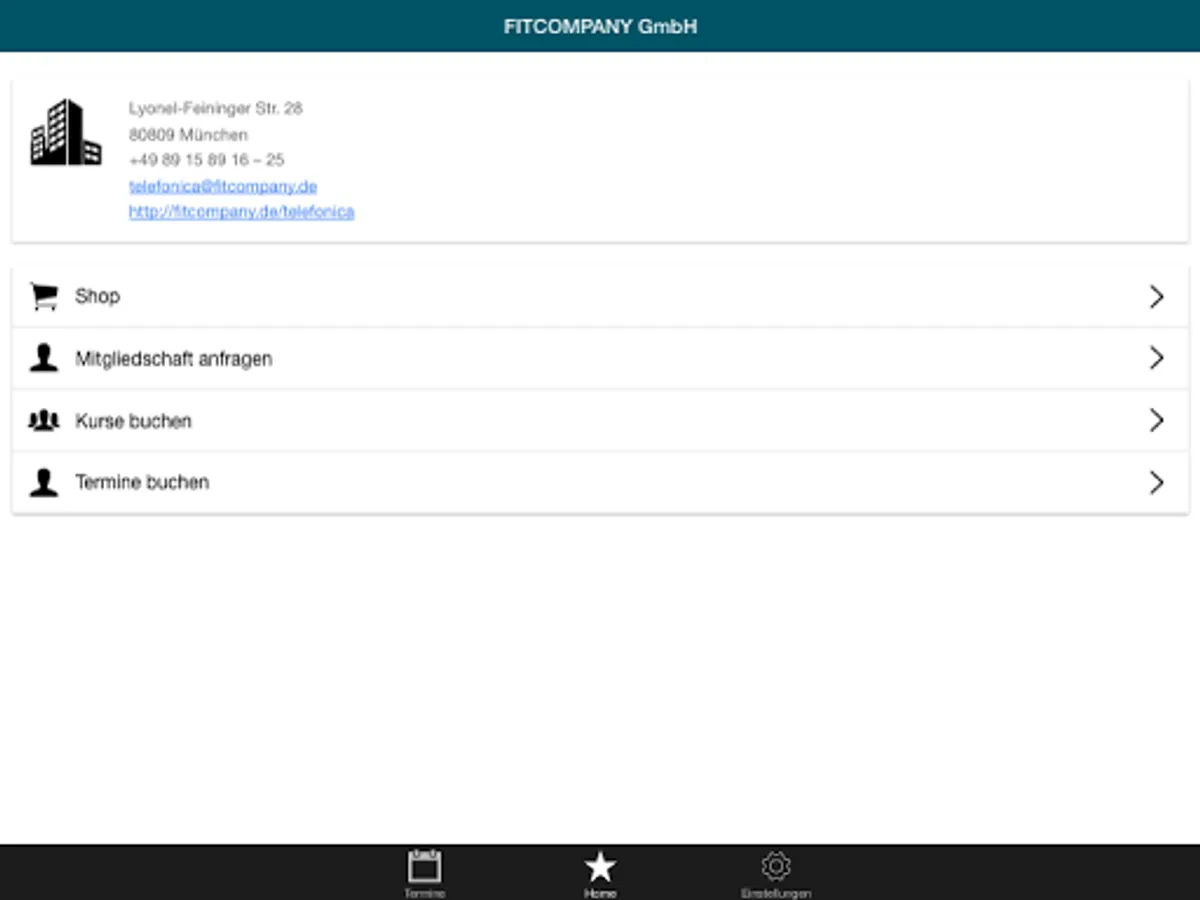This screenshot has width=1200, height=900.
Task: Open chevron on Termine buchen row
Action: [1157, 482]
